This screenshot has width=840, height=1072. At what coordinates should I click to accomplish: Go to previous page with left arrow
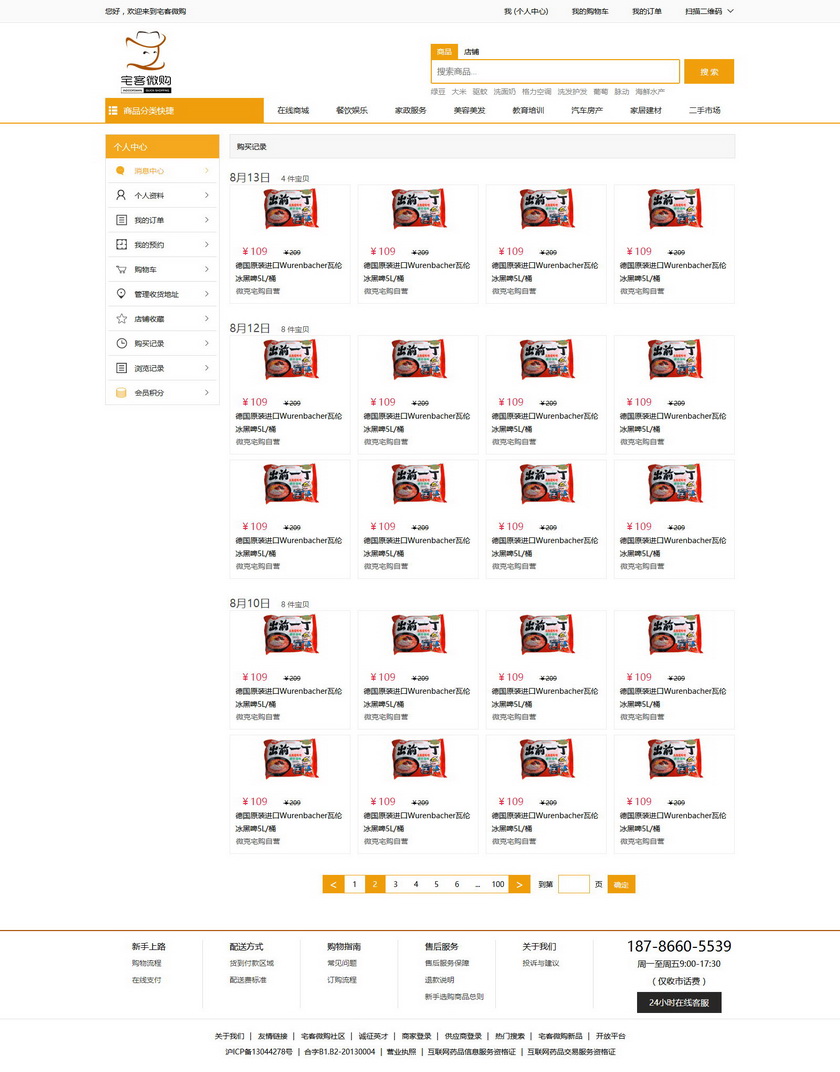click(x=333, y=884)
